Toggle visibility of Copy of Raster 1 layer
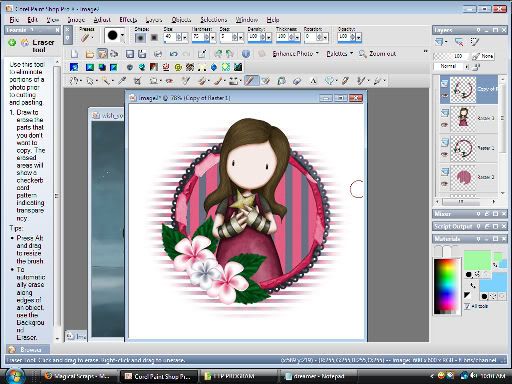512x384 pixels. [445, 96]
